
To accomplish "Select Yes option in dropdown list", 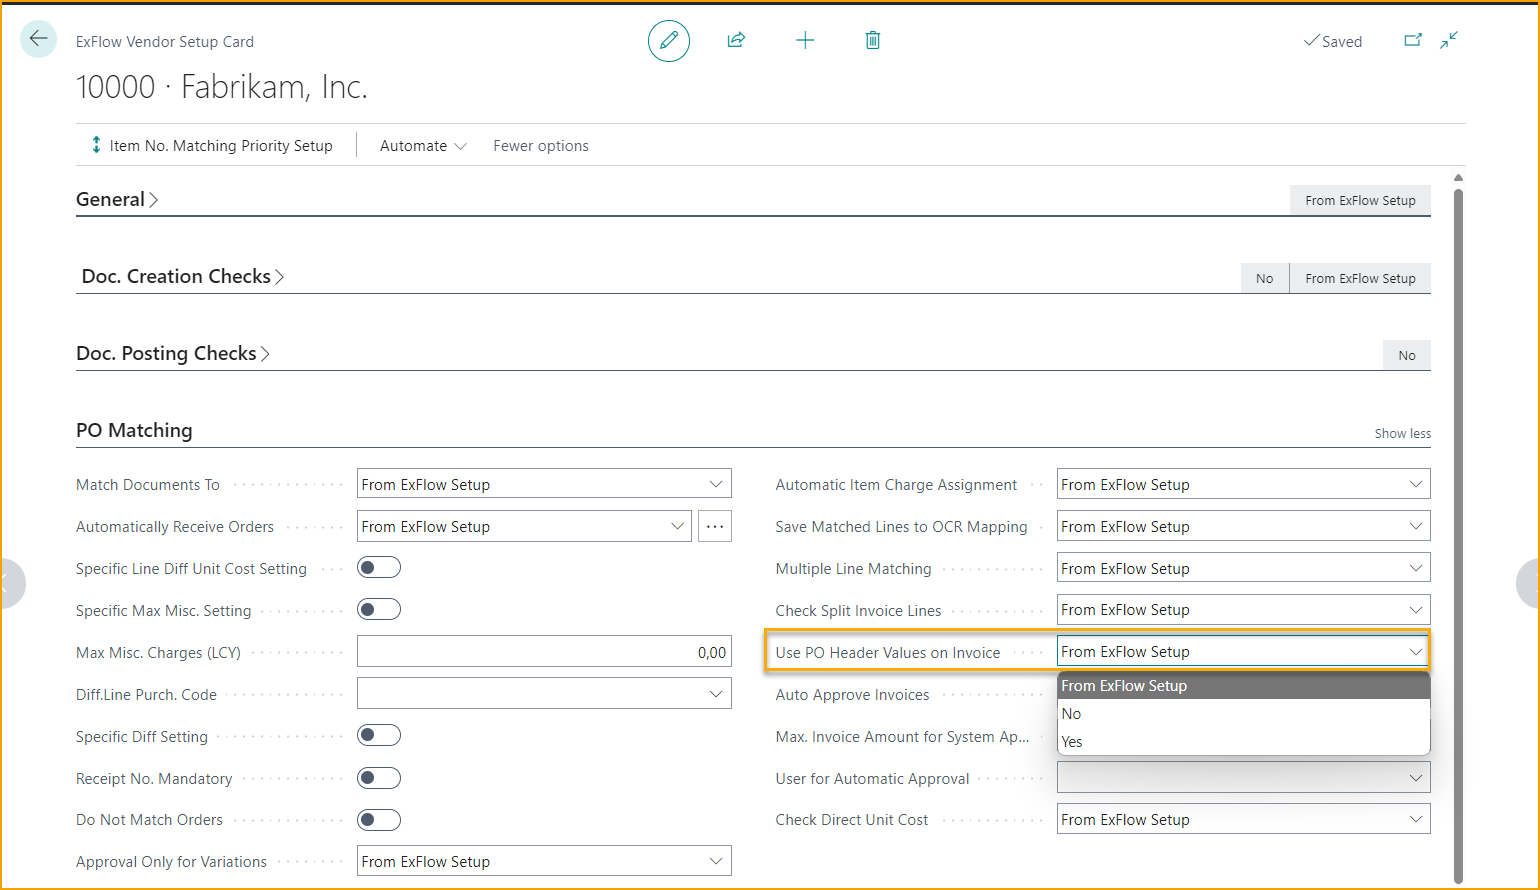I will tap(1243, 742).
